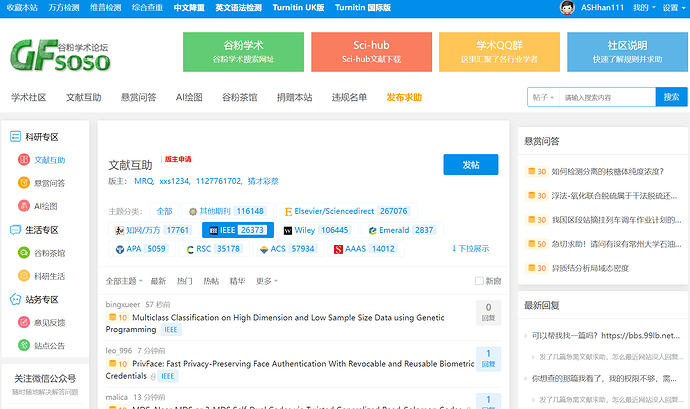Click the 生活专区 section icon
Screen dimensions: 690x409
(x=15, y=230)
